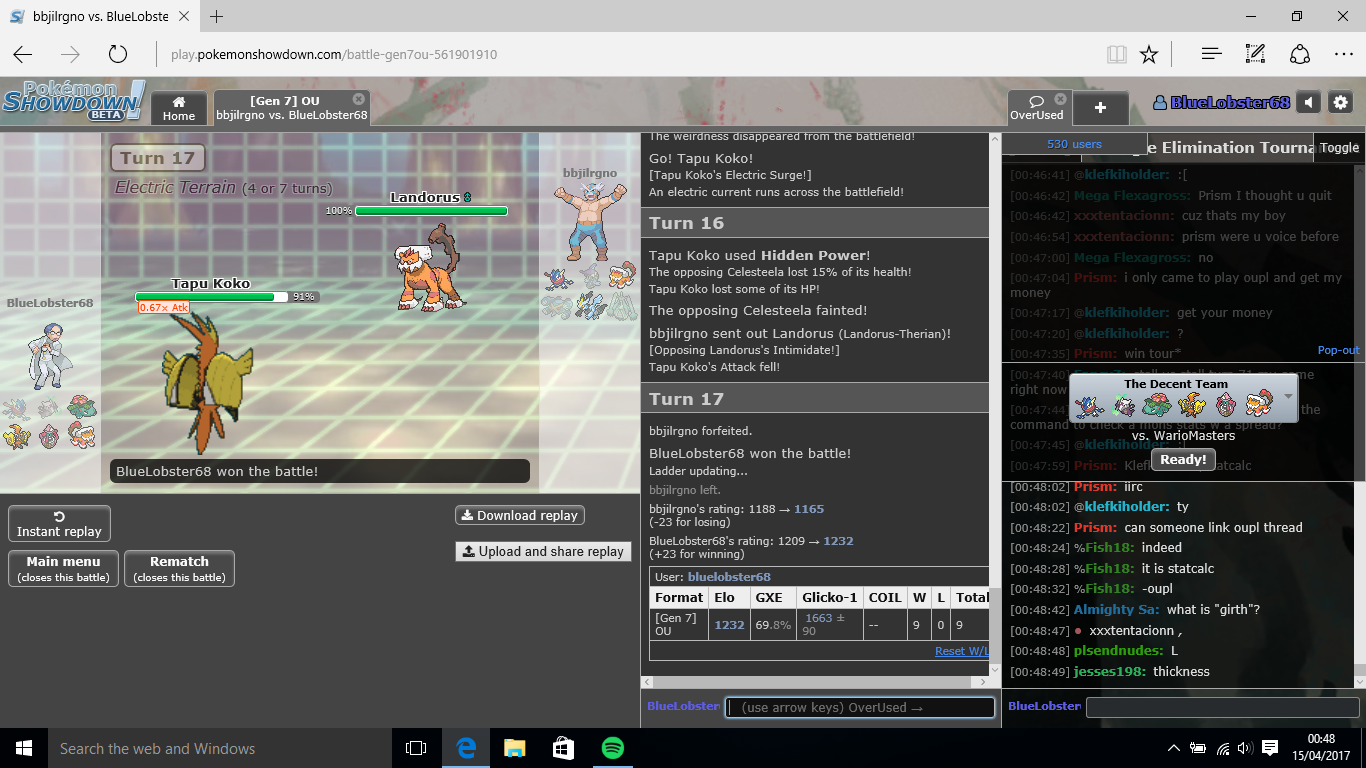1366x768 pixels.
Task: Open the 530 users list
Action: click(1073, 144)
